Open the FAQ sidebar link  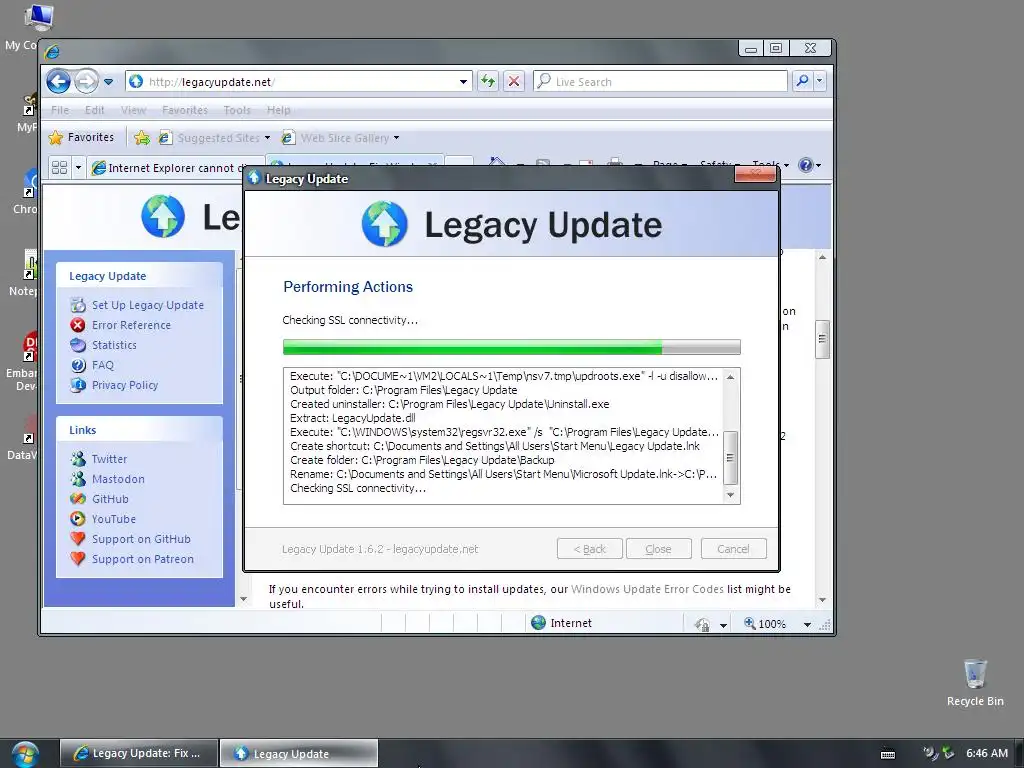(103, 365)
